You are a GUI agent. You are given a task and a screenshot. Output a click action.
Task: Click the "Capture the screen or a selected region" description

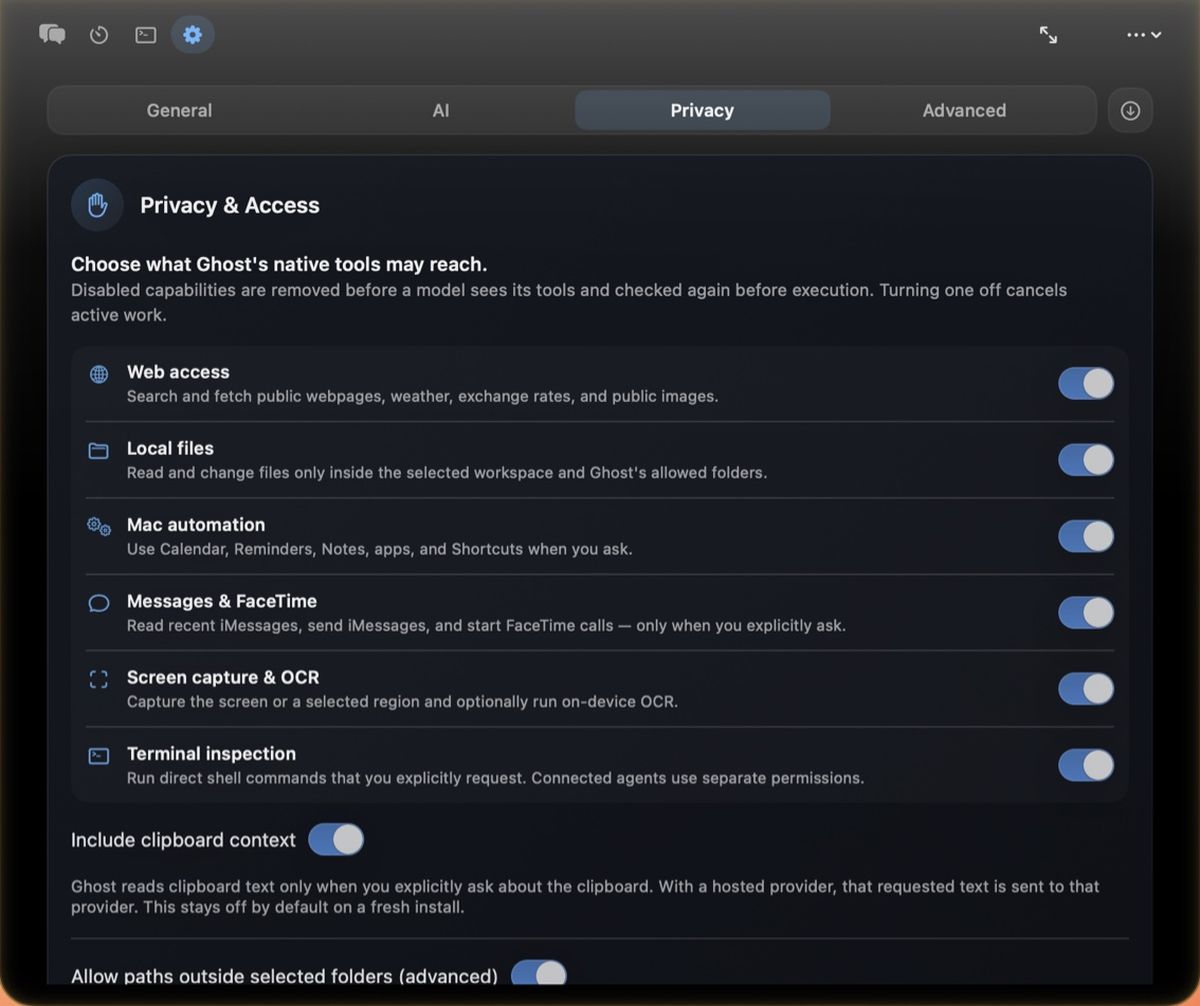point(402,702)
